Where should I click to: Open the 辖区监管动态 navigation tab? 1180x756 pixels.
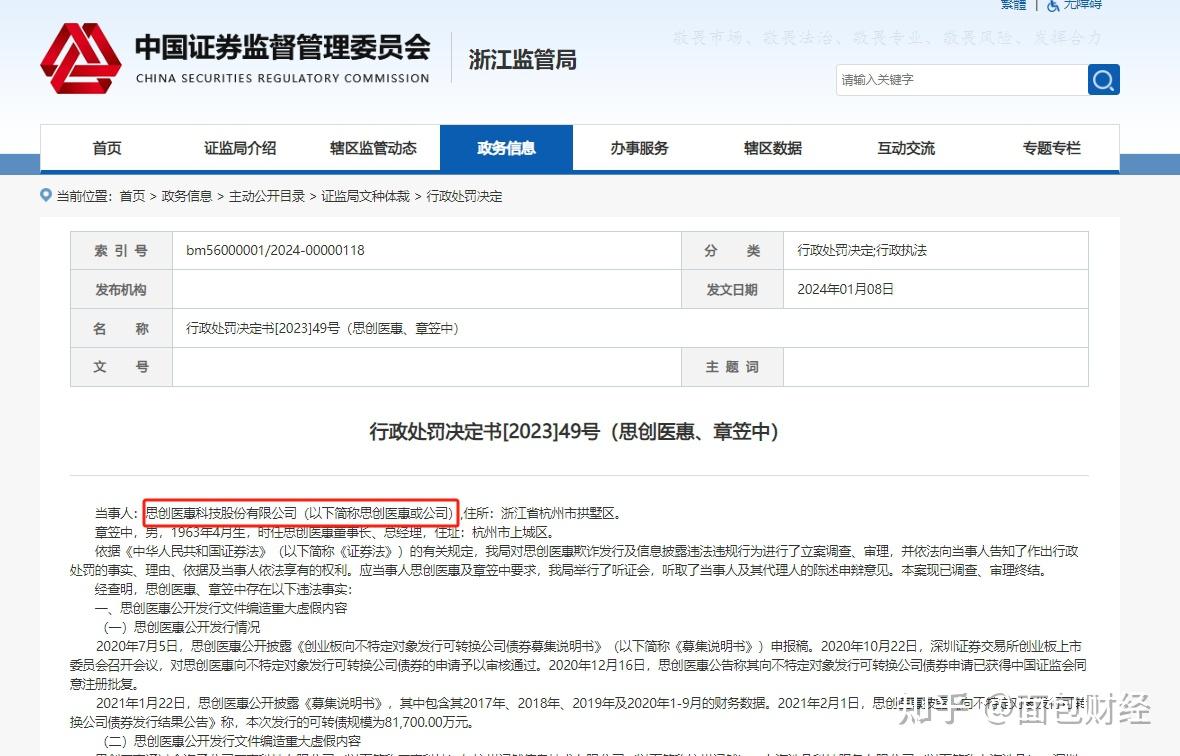pyautogui.click(x=373, y=148)
